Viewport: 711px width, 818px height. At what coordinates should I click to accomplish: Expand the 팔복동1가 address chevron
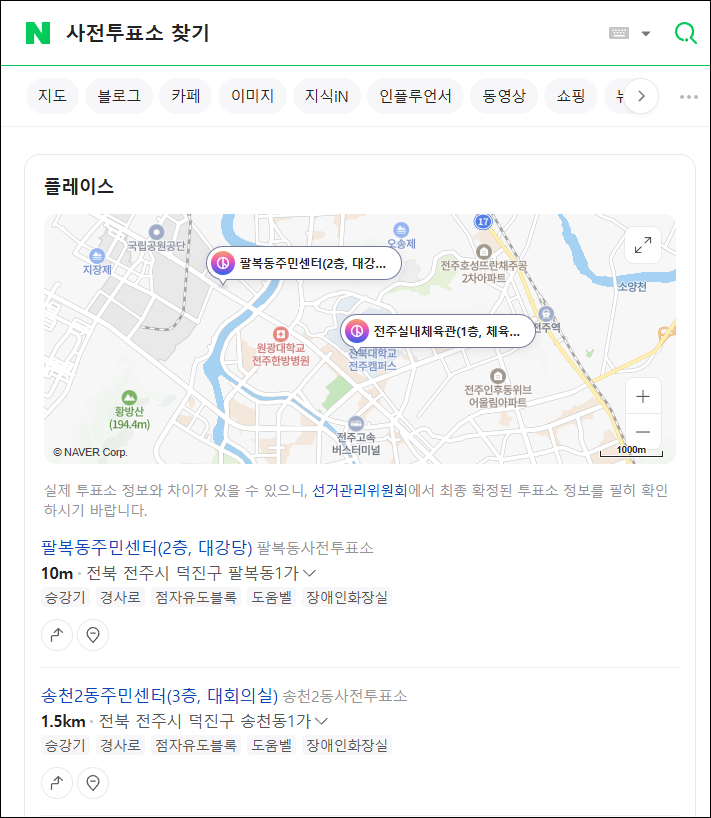pos(309,573)
